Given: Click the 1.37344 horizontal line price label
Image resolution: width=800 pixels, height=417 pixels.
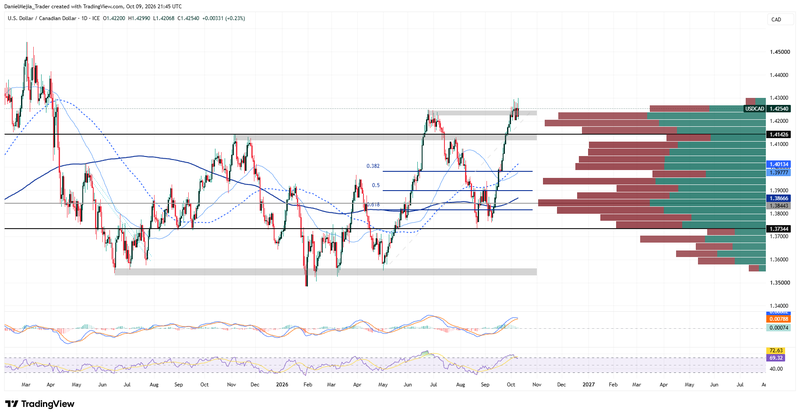Looking at the screenshot, I should coord(779,229).
